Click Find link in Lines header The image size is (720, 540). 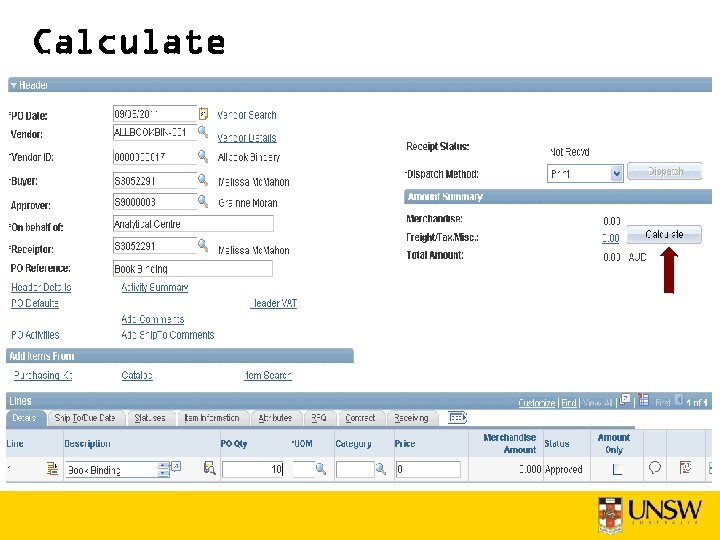(568, 403)
